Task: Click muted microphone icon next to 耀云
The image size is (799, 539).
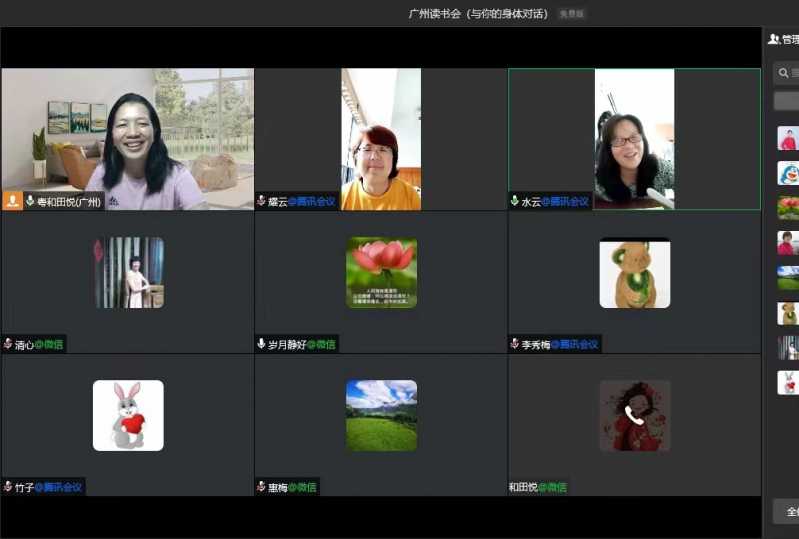Action: [261, 201]
